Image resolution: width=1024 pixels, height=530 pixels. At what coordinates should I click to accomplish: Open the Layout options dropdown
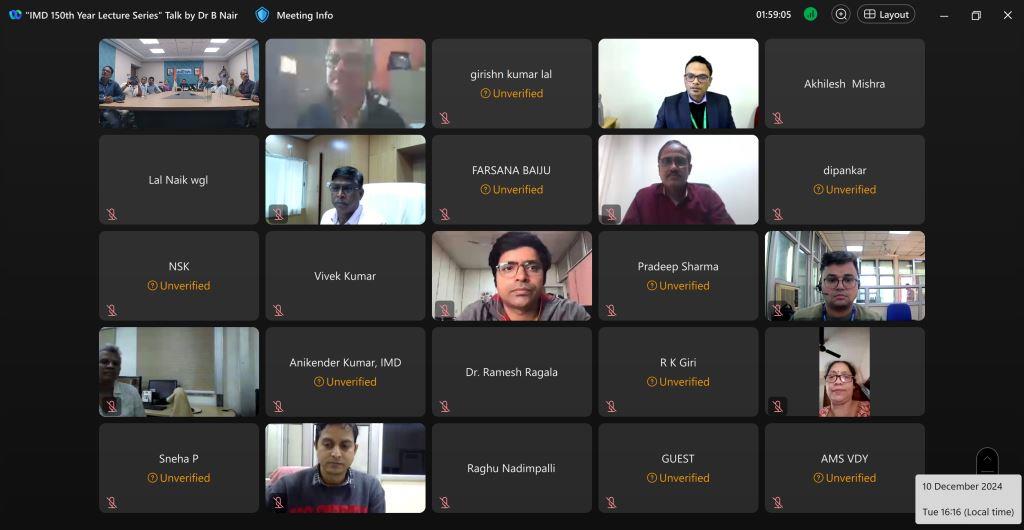(886, 14)
